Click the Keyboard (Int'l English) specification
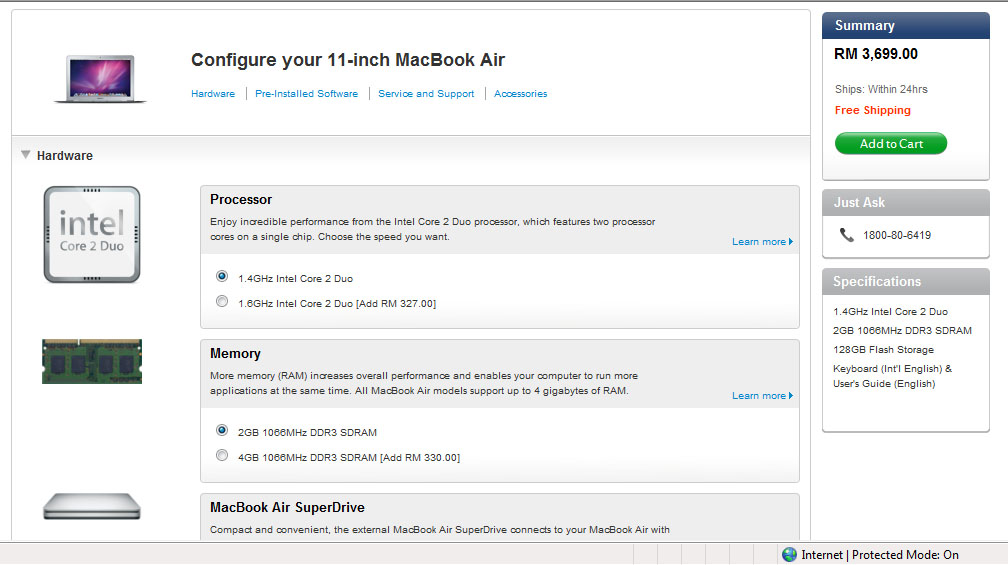The image size is (1008, 565). pyautogui.click(x=892, y=376)
